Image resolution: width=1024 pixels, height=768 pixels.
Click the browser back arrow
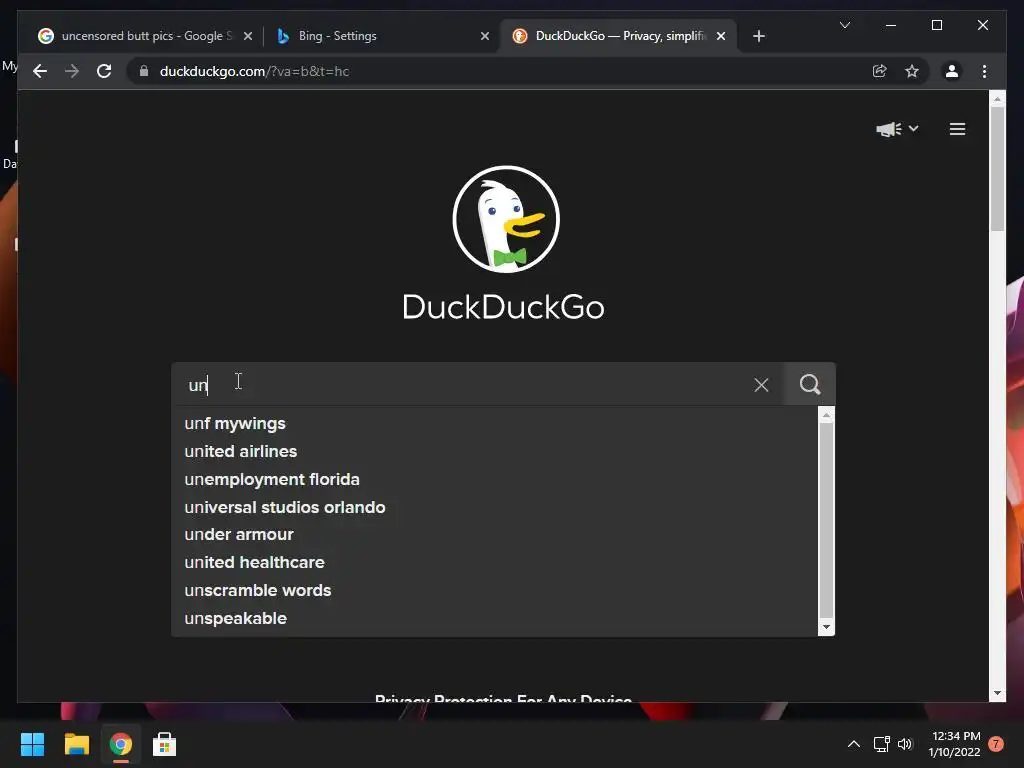[x=40, y=71]
